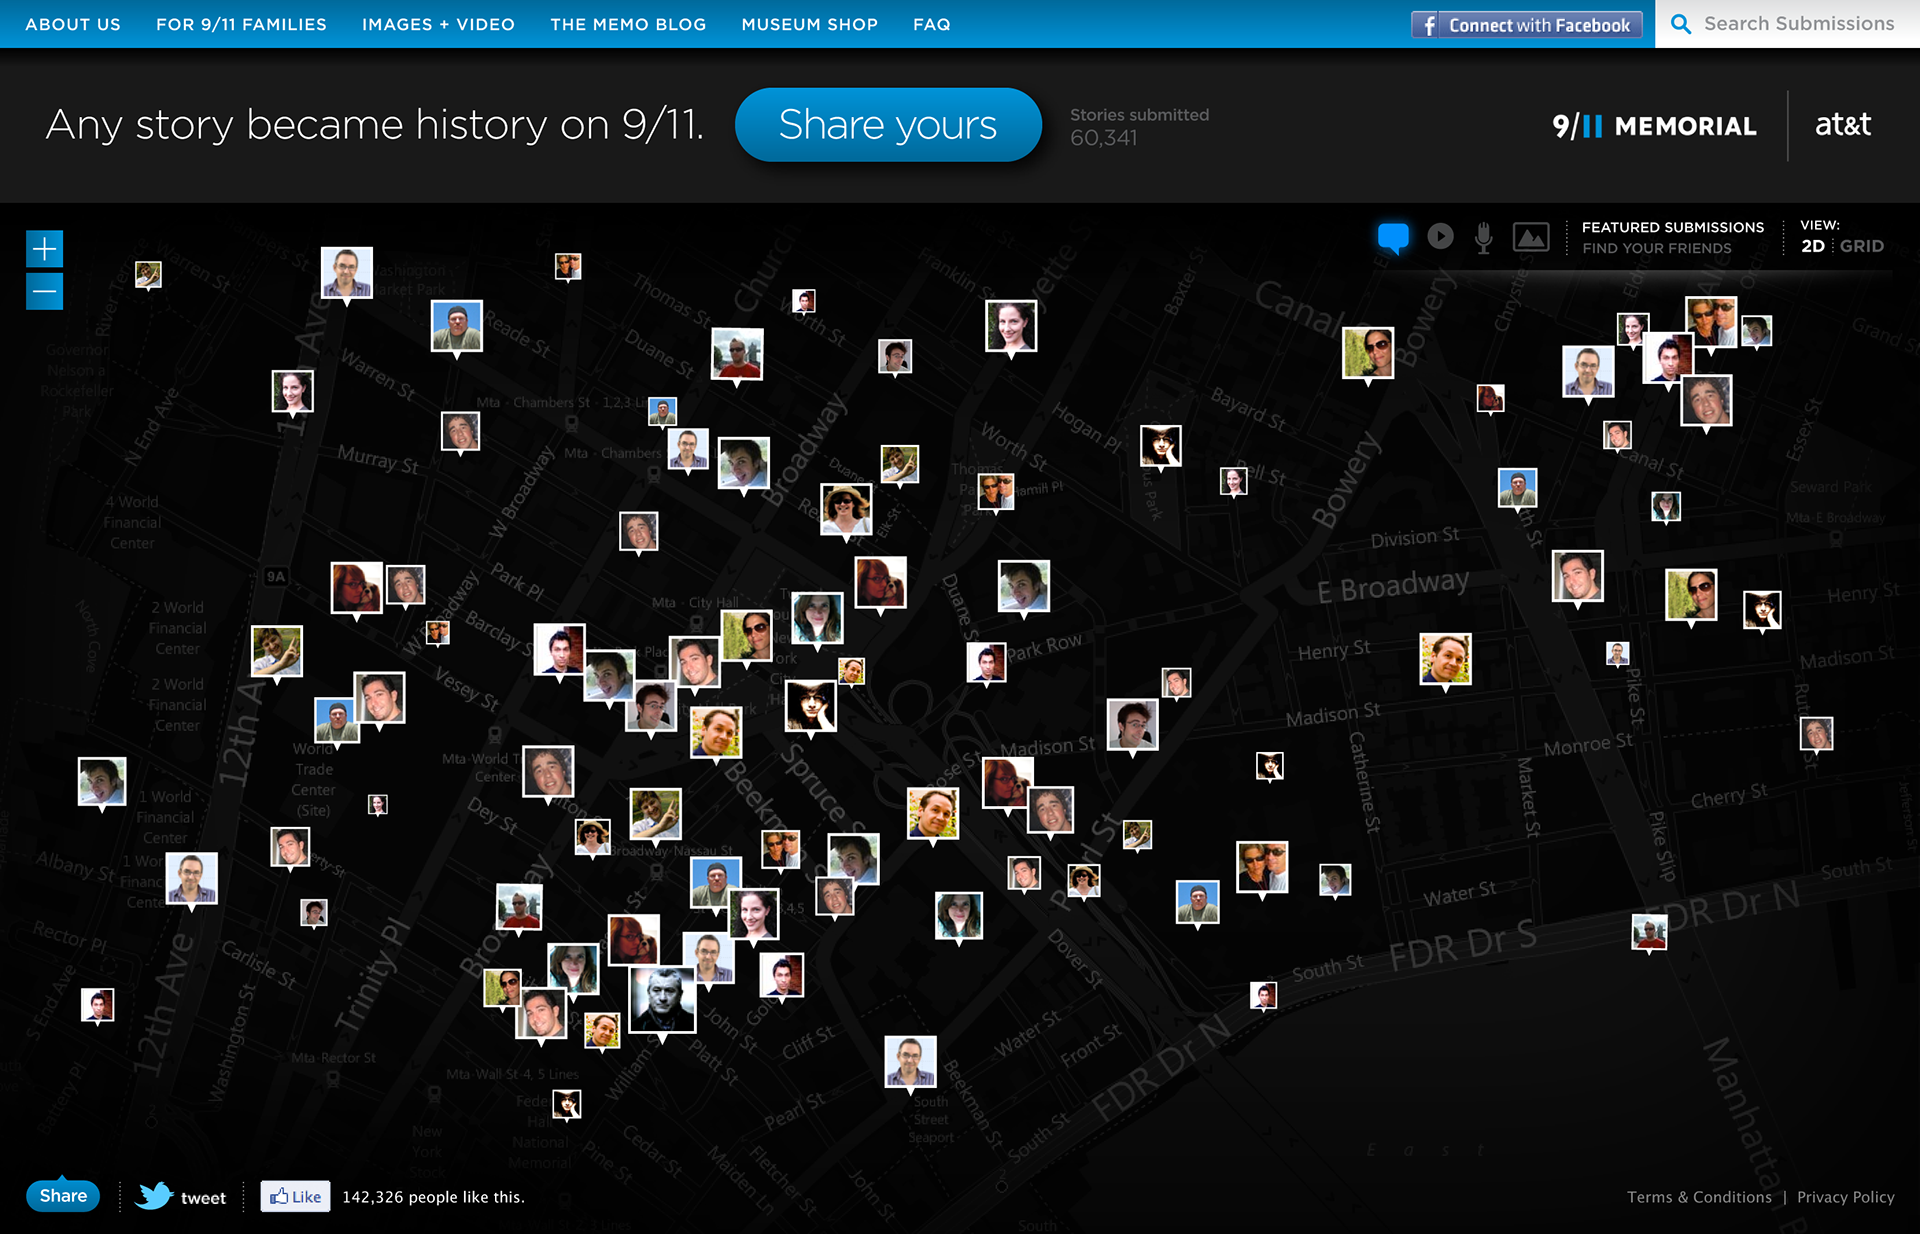The height and width of the screenshot is (1234, 1920).
Task: Switch view to 2D
Action: [x=1812, y=246]
